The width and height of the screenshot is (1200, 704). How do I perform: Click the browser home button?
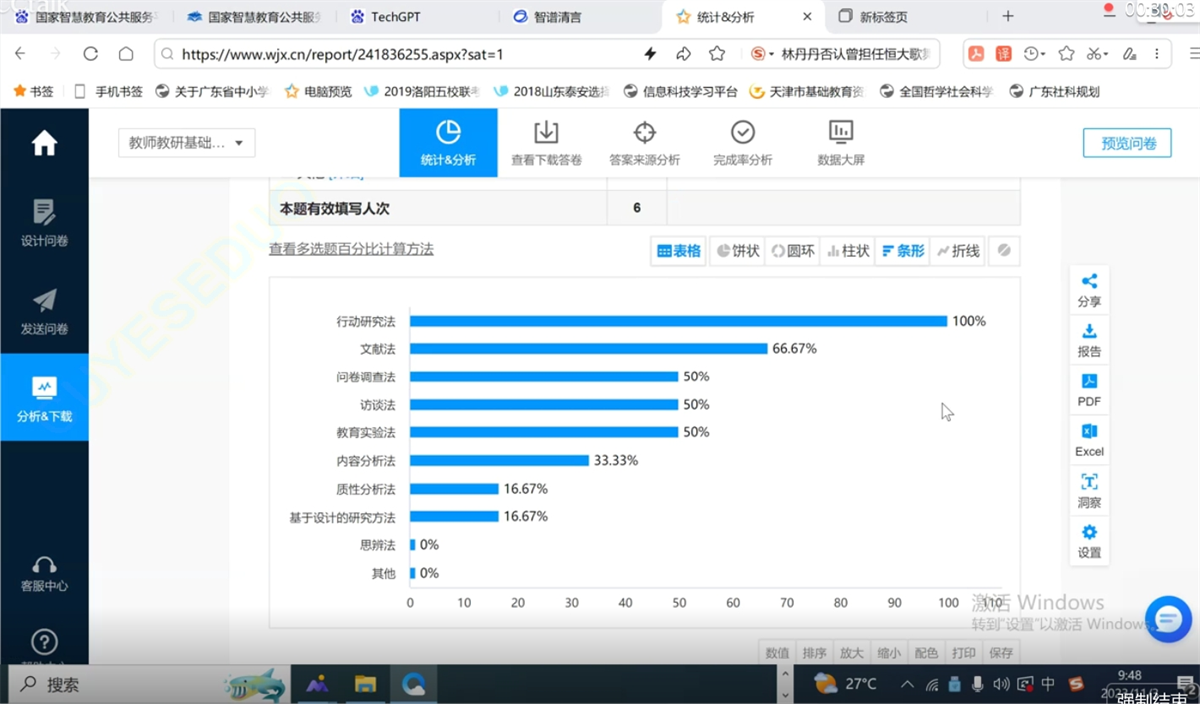point(125,54)
